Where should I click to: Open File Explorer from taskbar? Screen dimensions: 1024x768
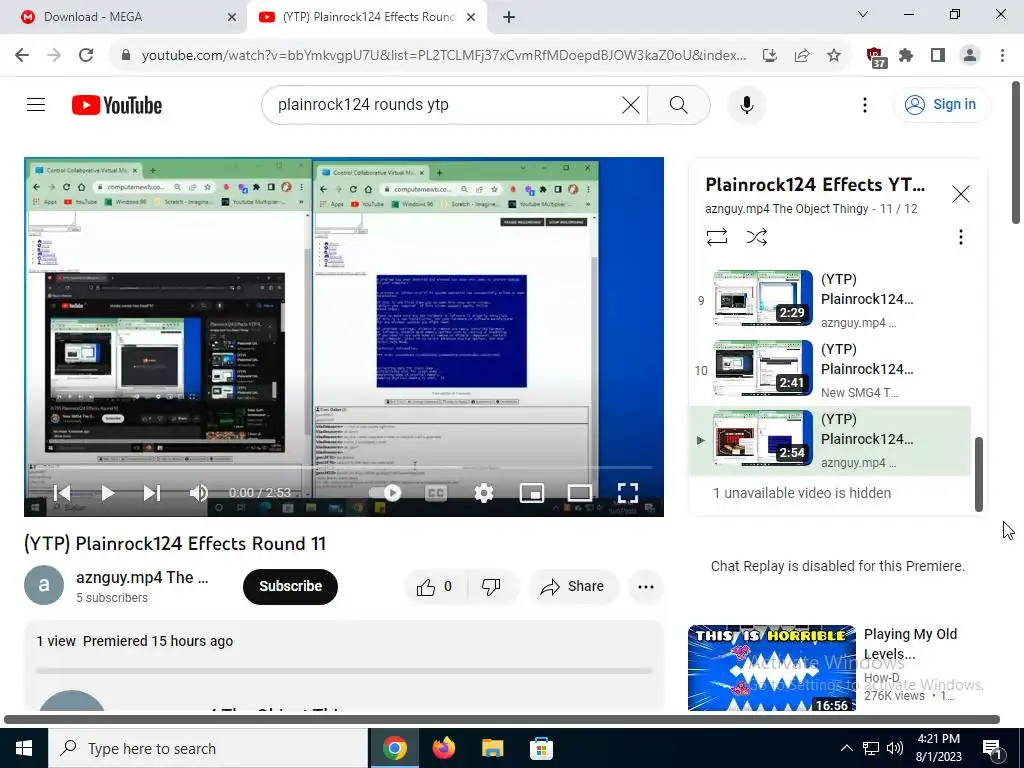(492, 748)
